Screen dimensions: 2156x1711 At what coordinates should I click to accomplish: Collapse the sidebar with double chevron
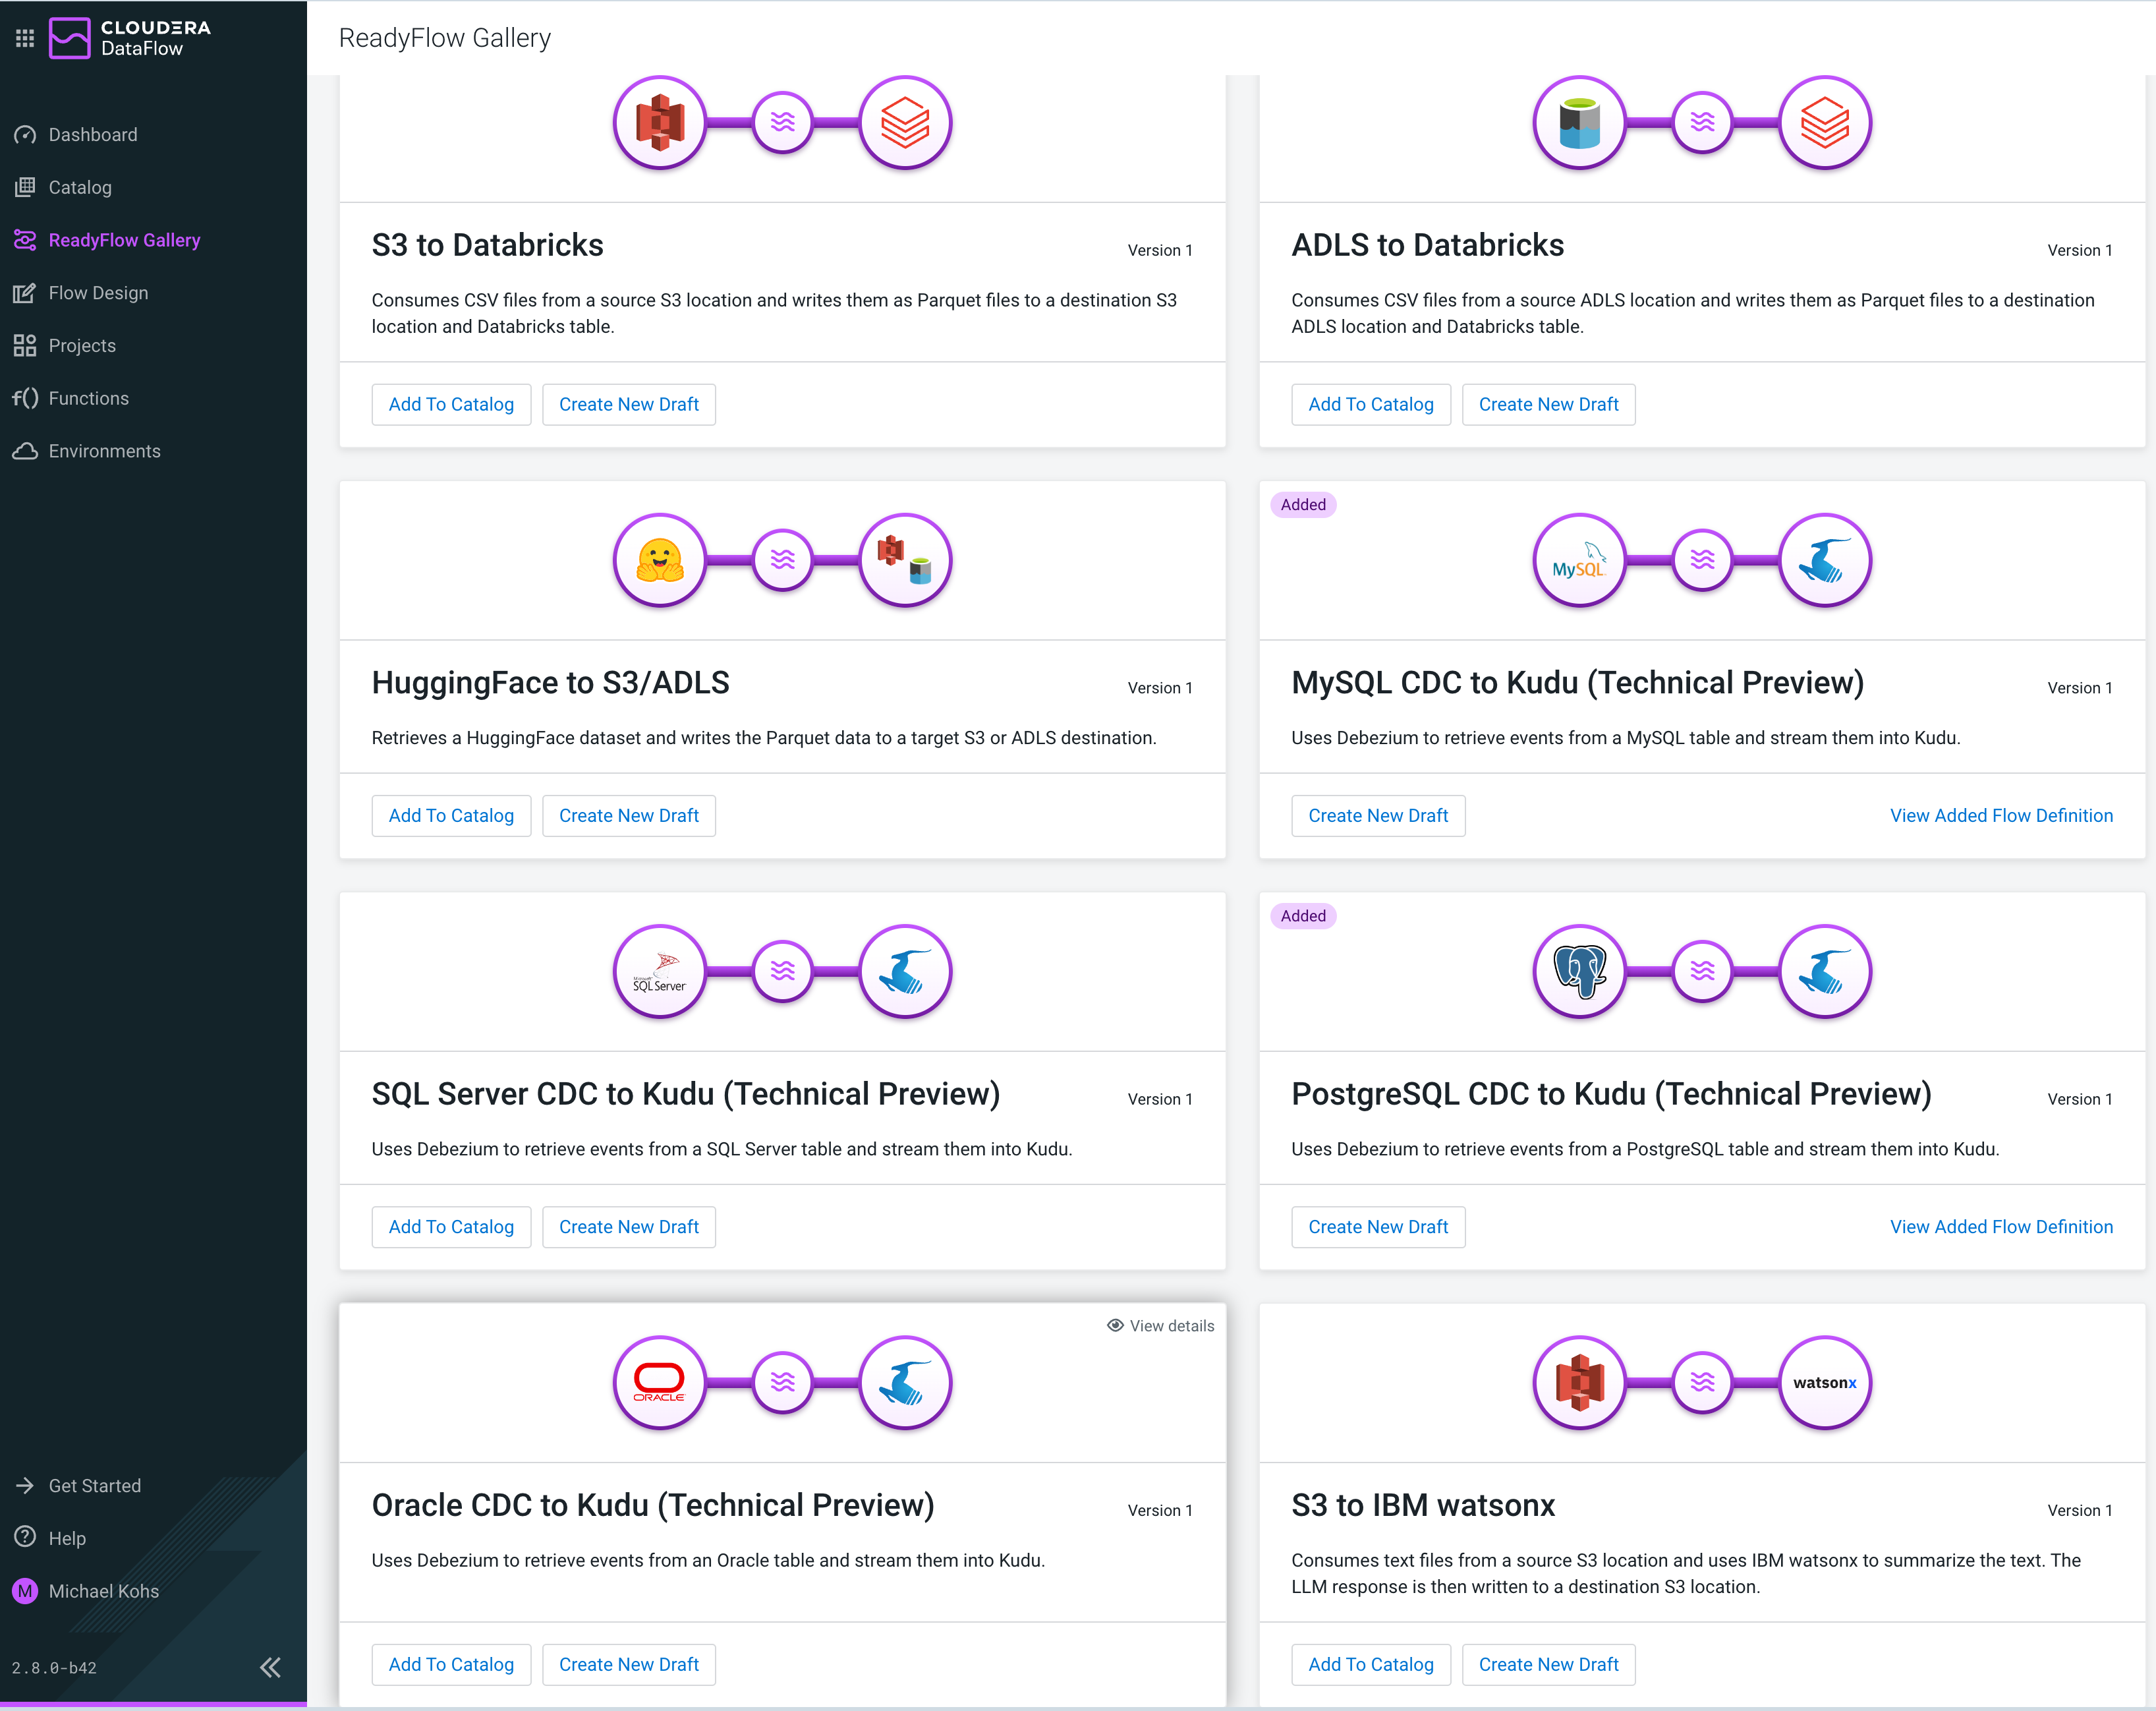[270, 1666]
